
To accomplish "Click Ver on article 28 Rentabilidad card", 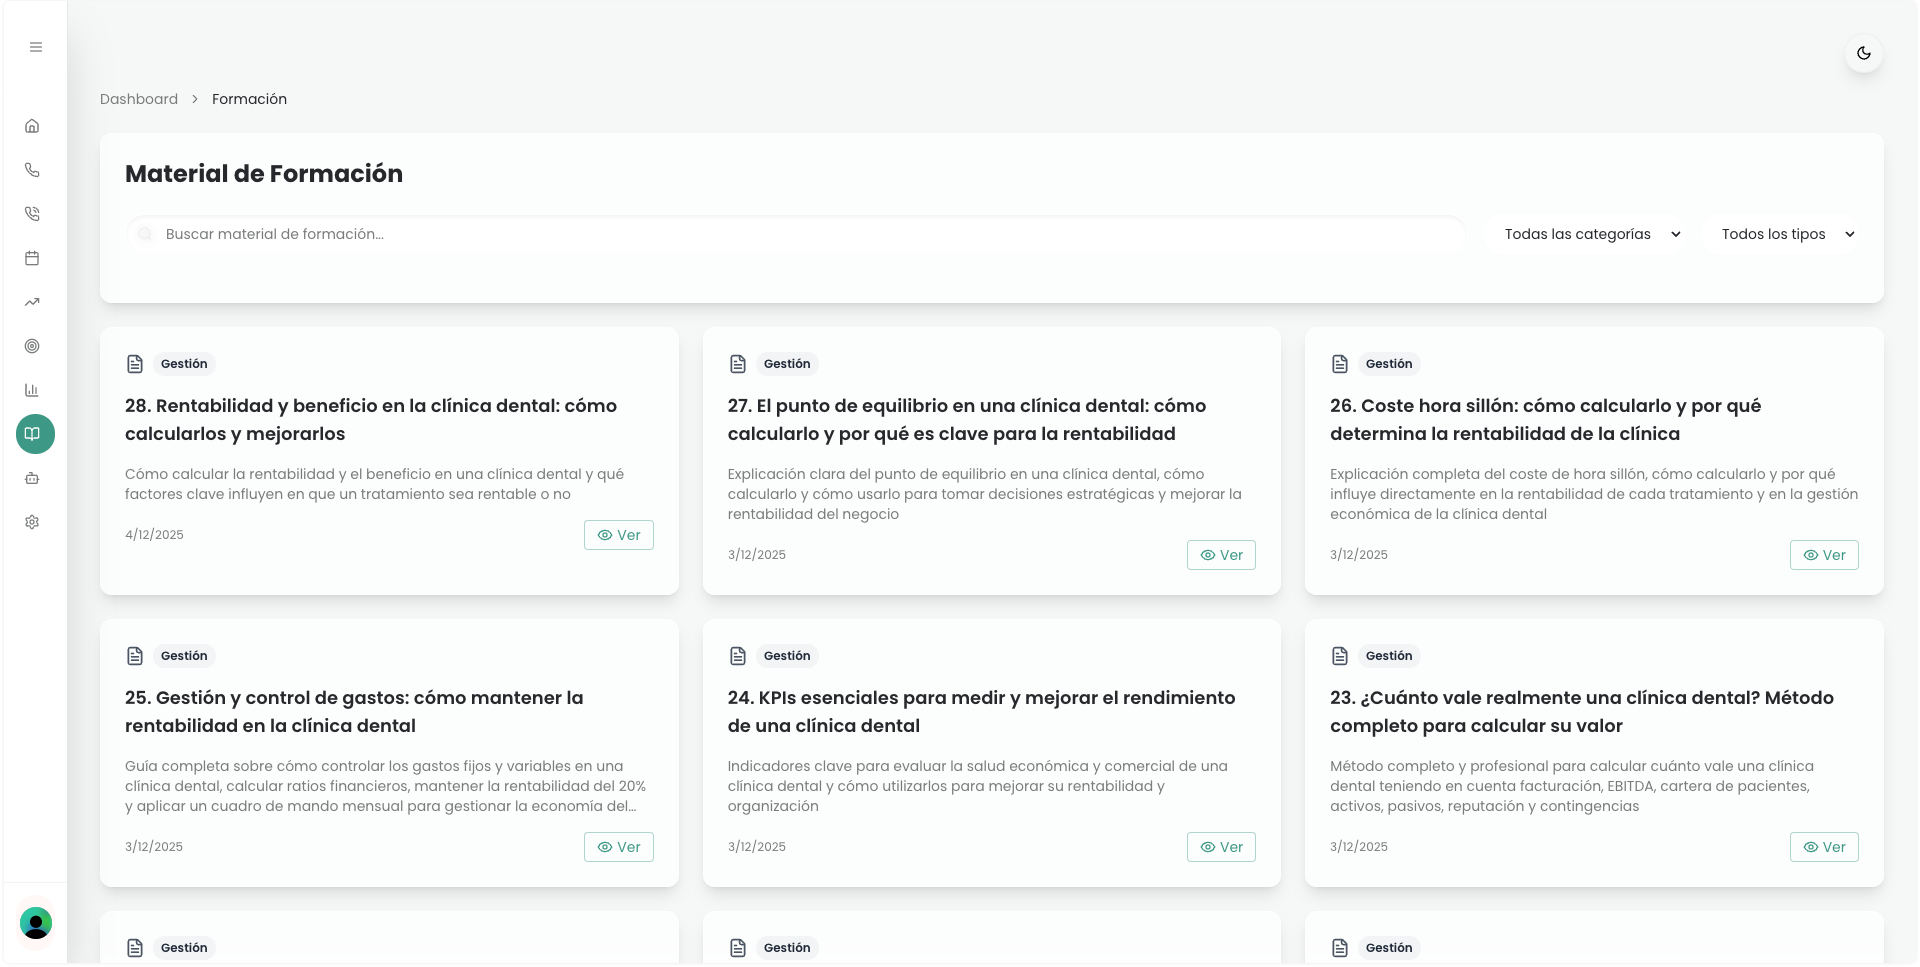I will (619, 535).
